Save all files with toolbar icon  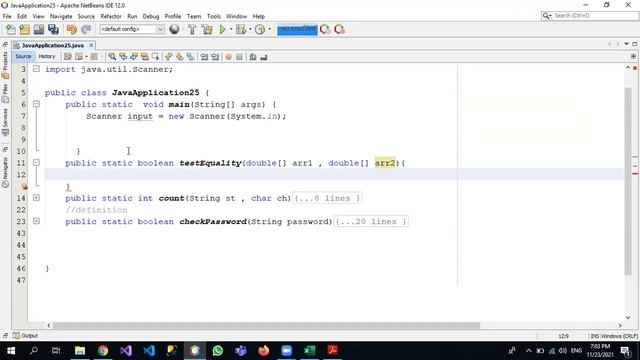coord(53,29)
